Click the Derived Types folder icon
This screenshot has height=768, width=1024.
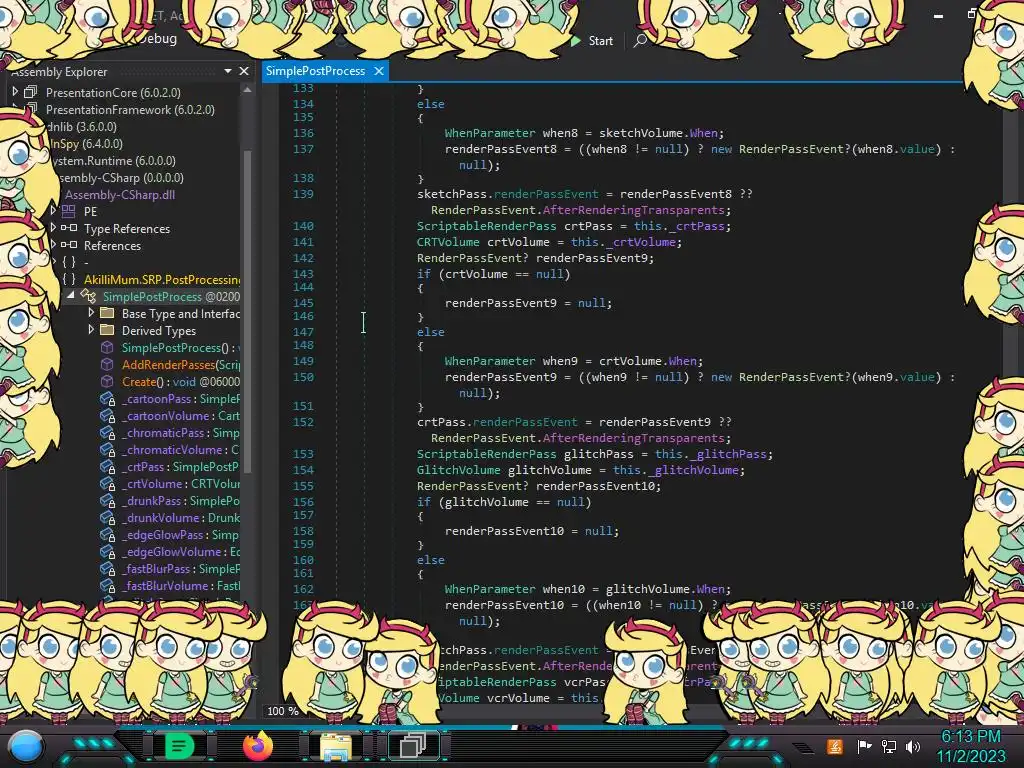107,330
